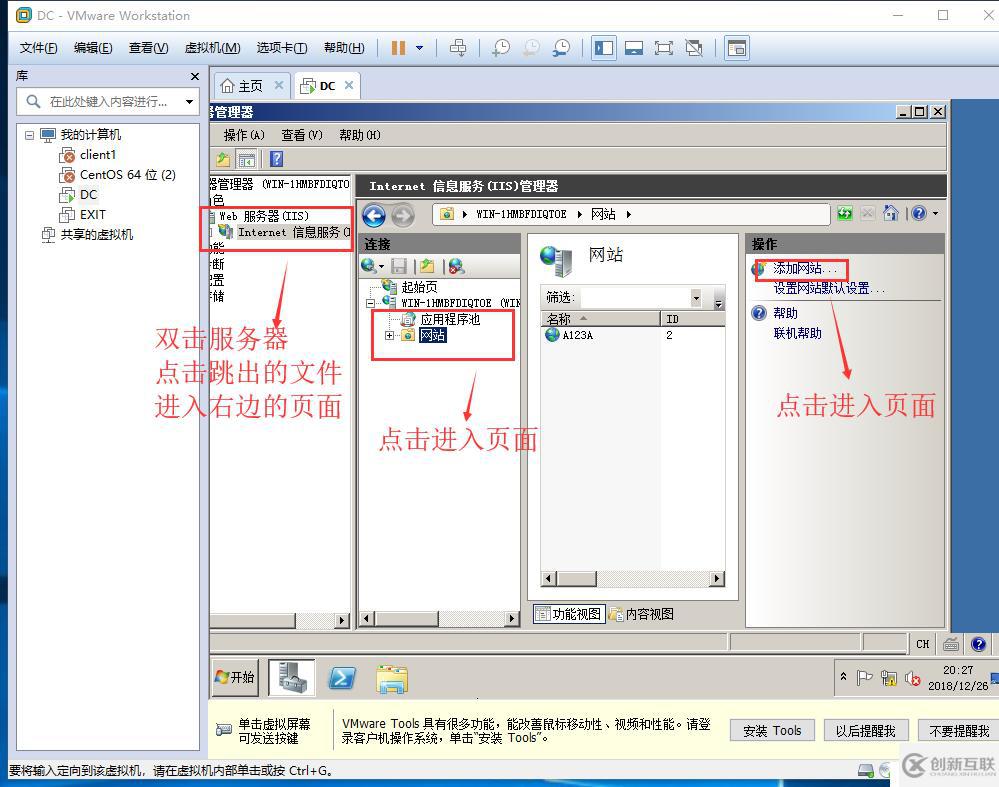Open the 筛选 filter combo box
This screenshot has width=999, height=787.
coord(642,298)
